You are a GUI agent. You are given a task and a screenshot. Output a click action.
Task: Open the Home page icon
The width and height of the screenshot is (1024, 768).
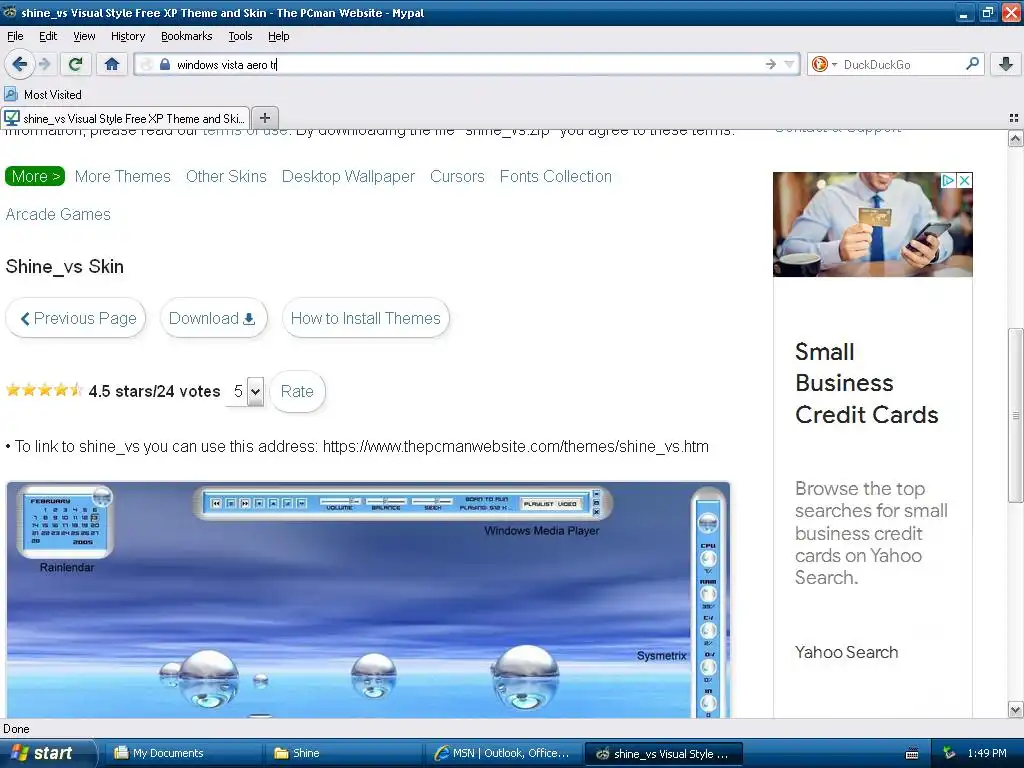(x=112, y=64)
